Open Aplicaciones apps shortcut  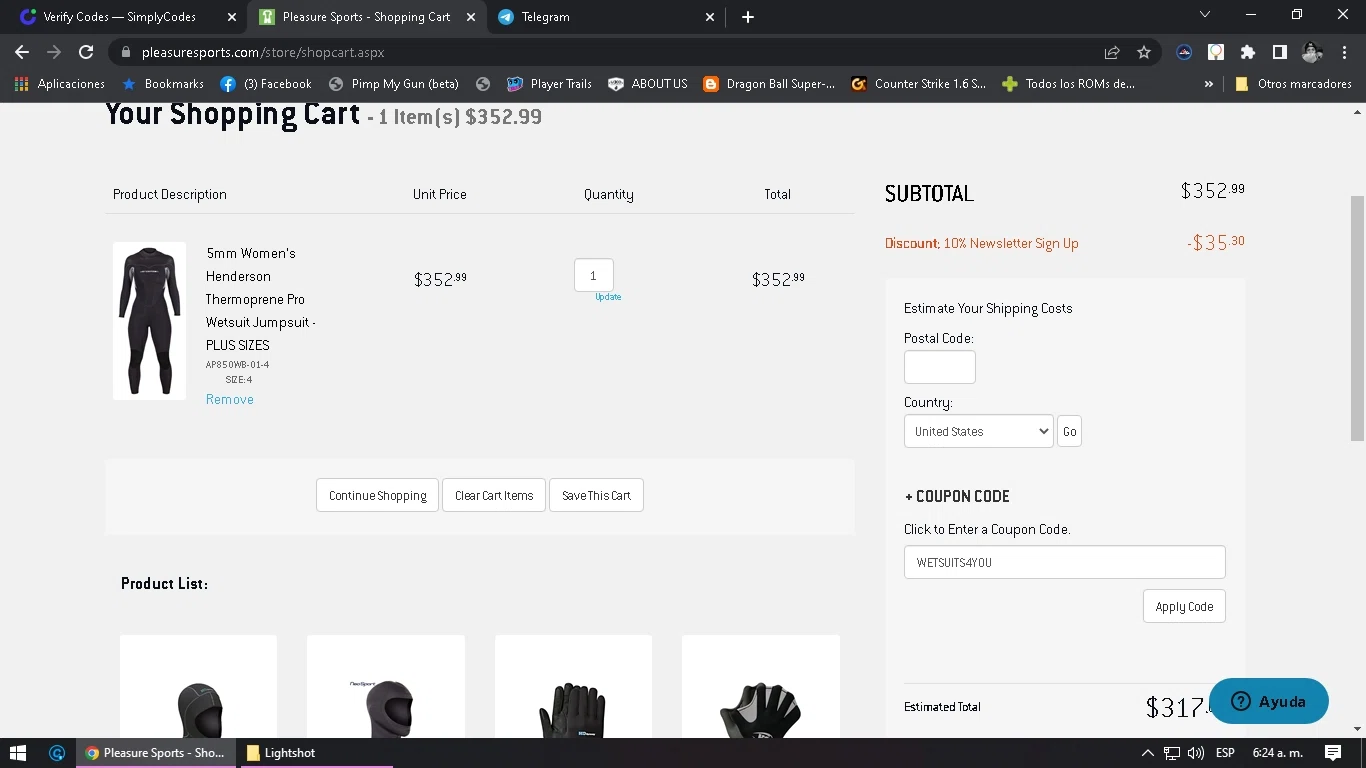60,84
